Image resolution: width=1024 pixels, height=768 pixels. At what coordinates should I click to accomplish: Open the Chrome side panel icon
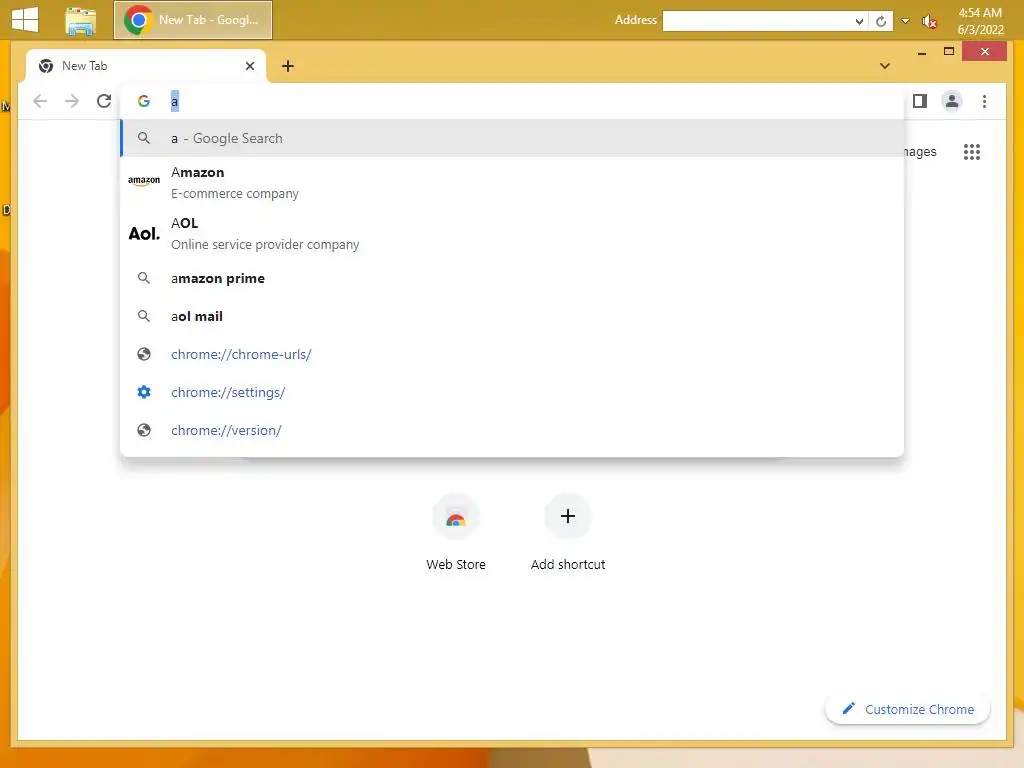[x=920, y=101]
